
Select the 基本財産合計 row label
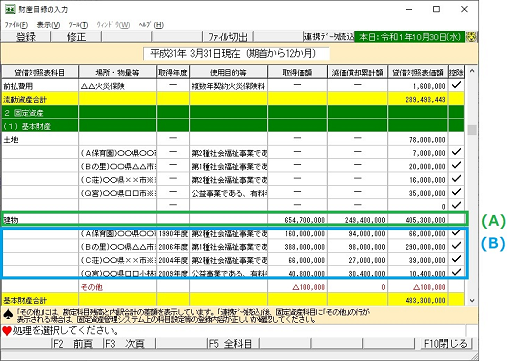pos(40,300)
